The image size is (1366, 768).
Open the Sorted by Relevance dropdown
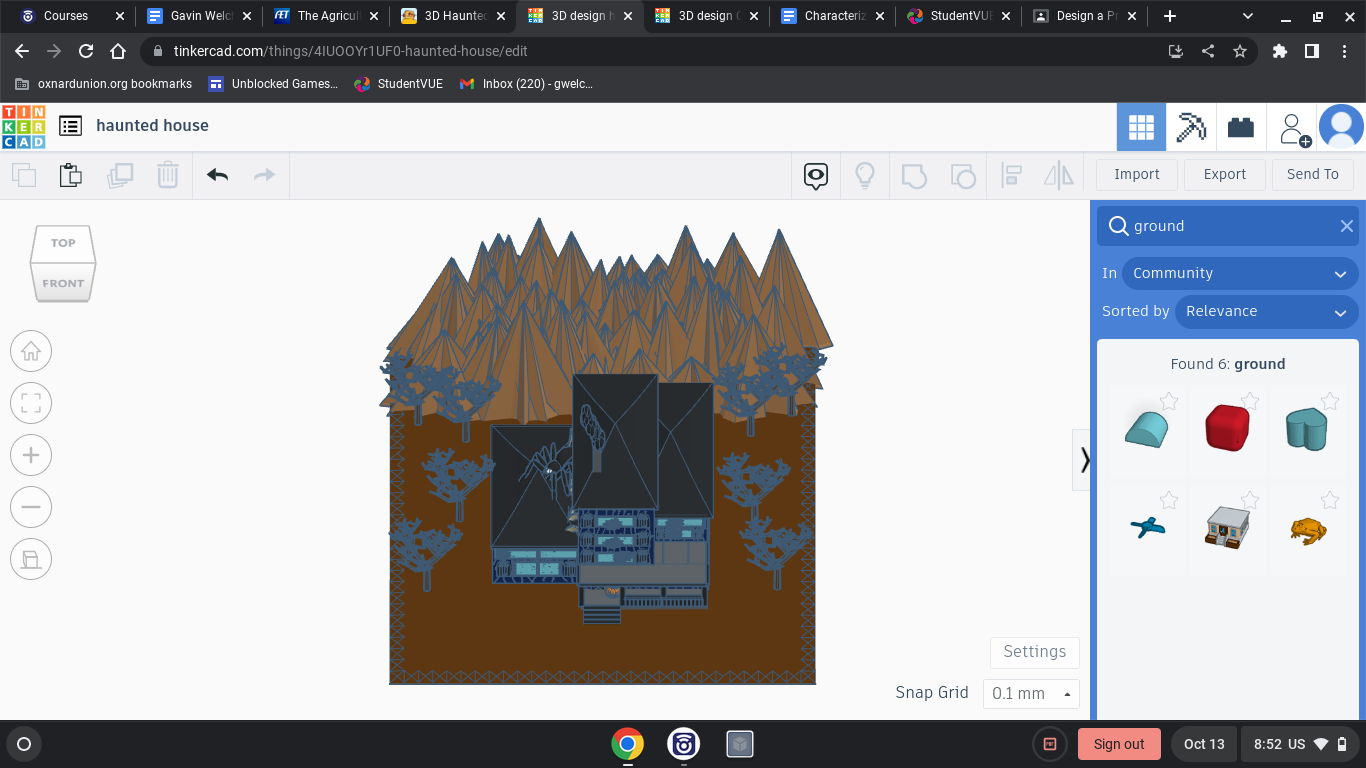pos(1266,311)
